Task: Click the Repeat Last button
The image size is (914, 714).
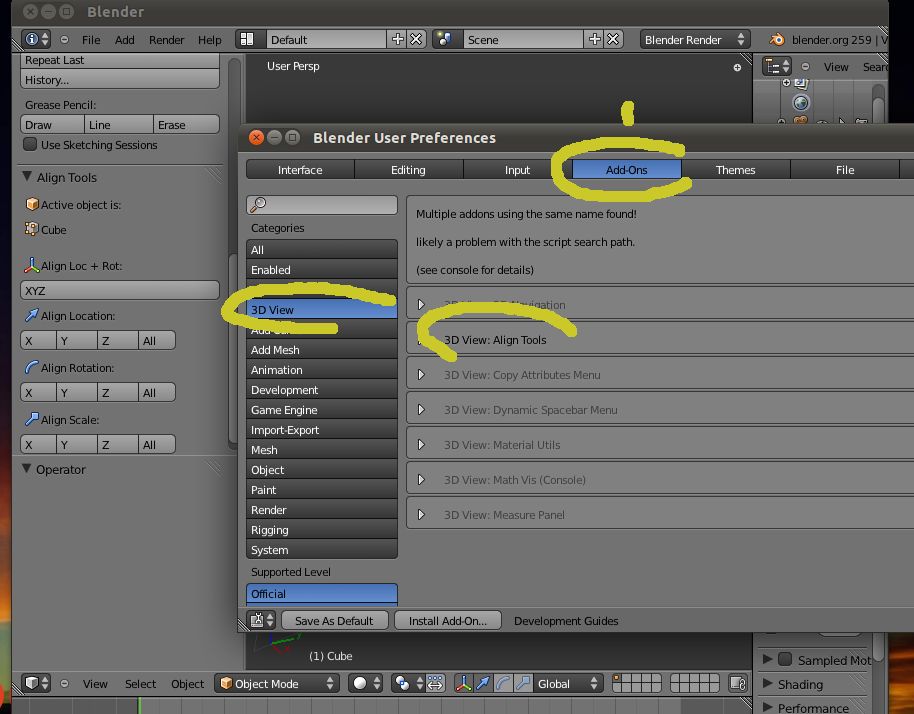Action: pyautogui.click(x=120, y=60)
